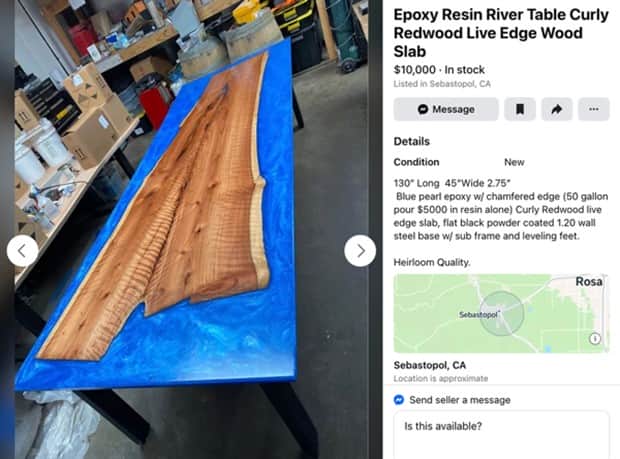
Task: Click the 'Is this available?' message field
Action: 501,435
